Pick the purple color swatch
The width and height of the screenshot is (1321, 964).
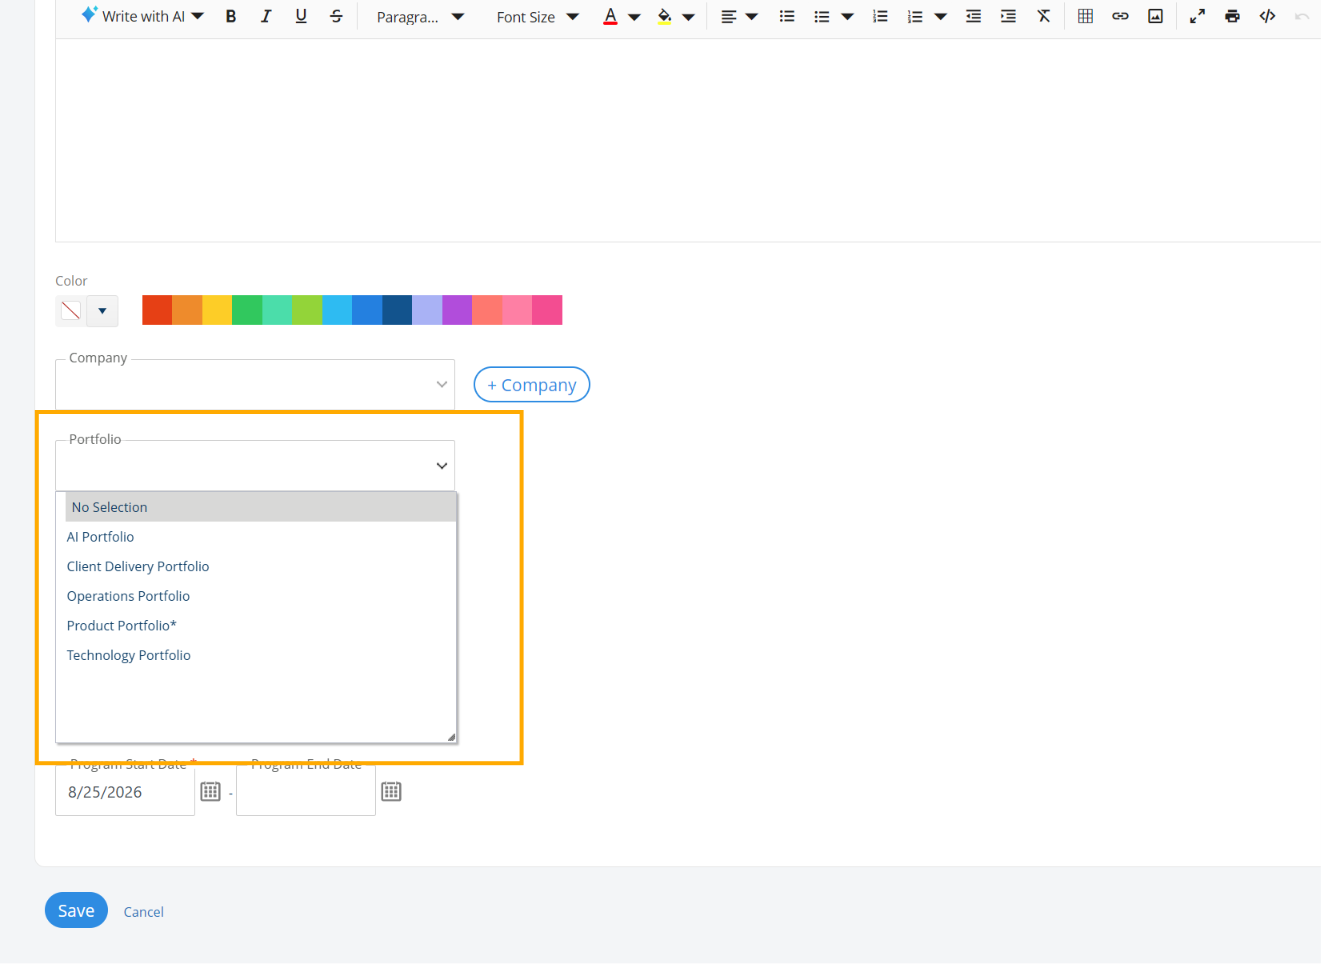pyautogui.click(x=457, y=310)
